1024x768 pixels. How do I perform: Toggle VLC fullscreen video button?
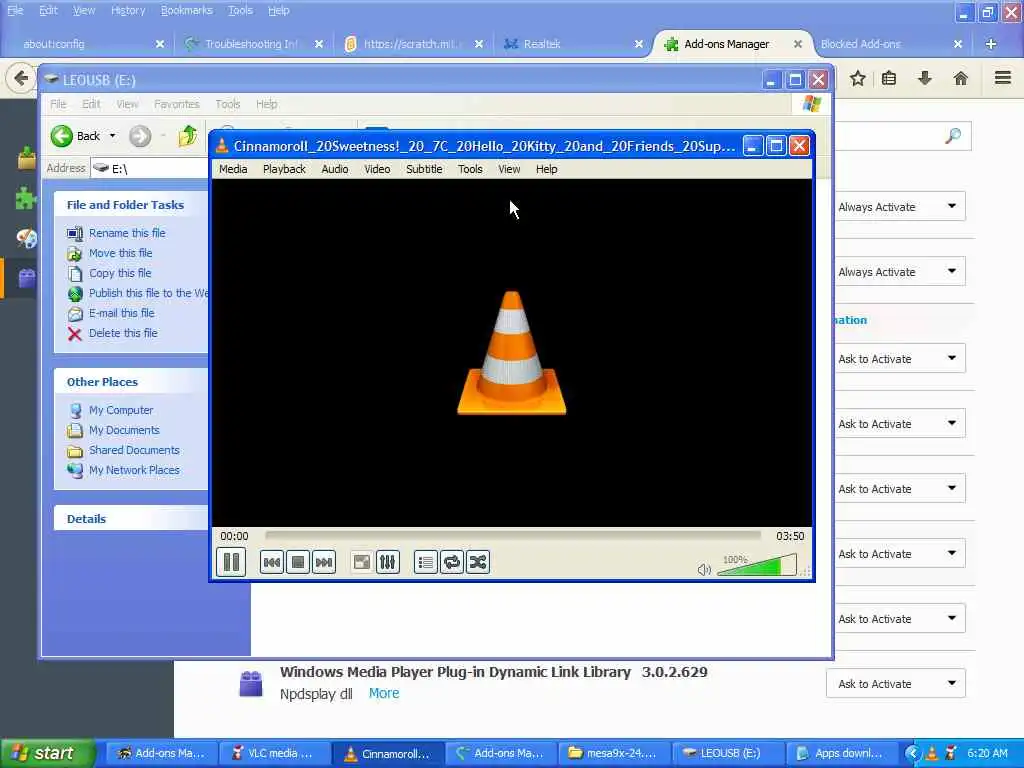361,562
